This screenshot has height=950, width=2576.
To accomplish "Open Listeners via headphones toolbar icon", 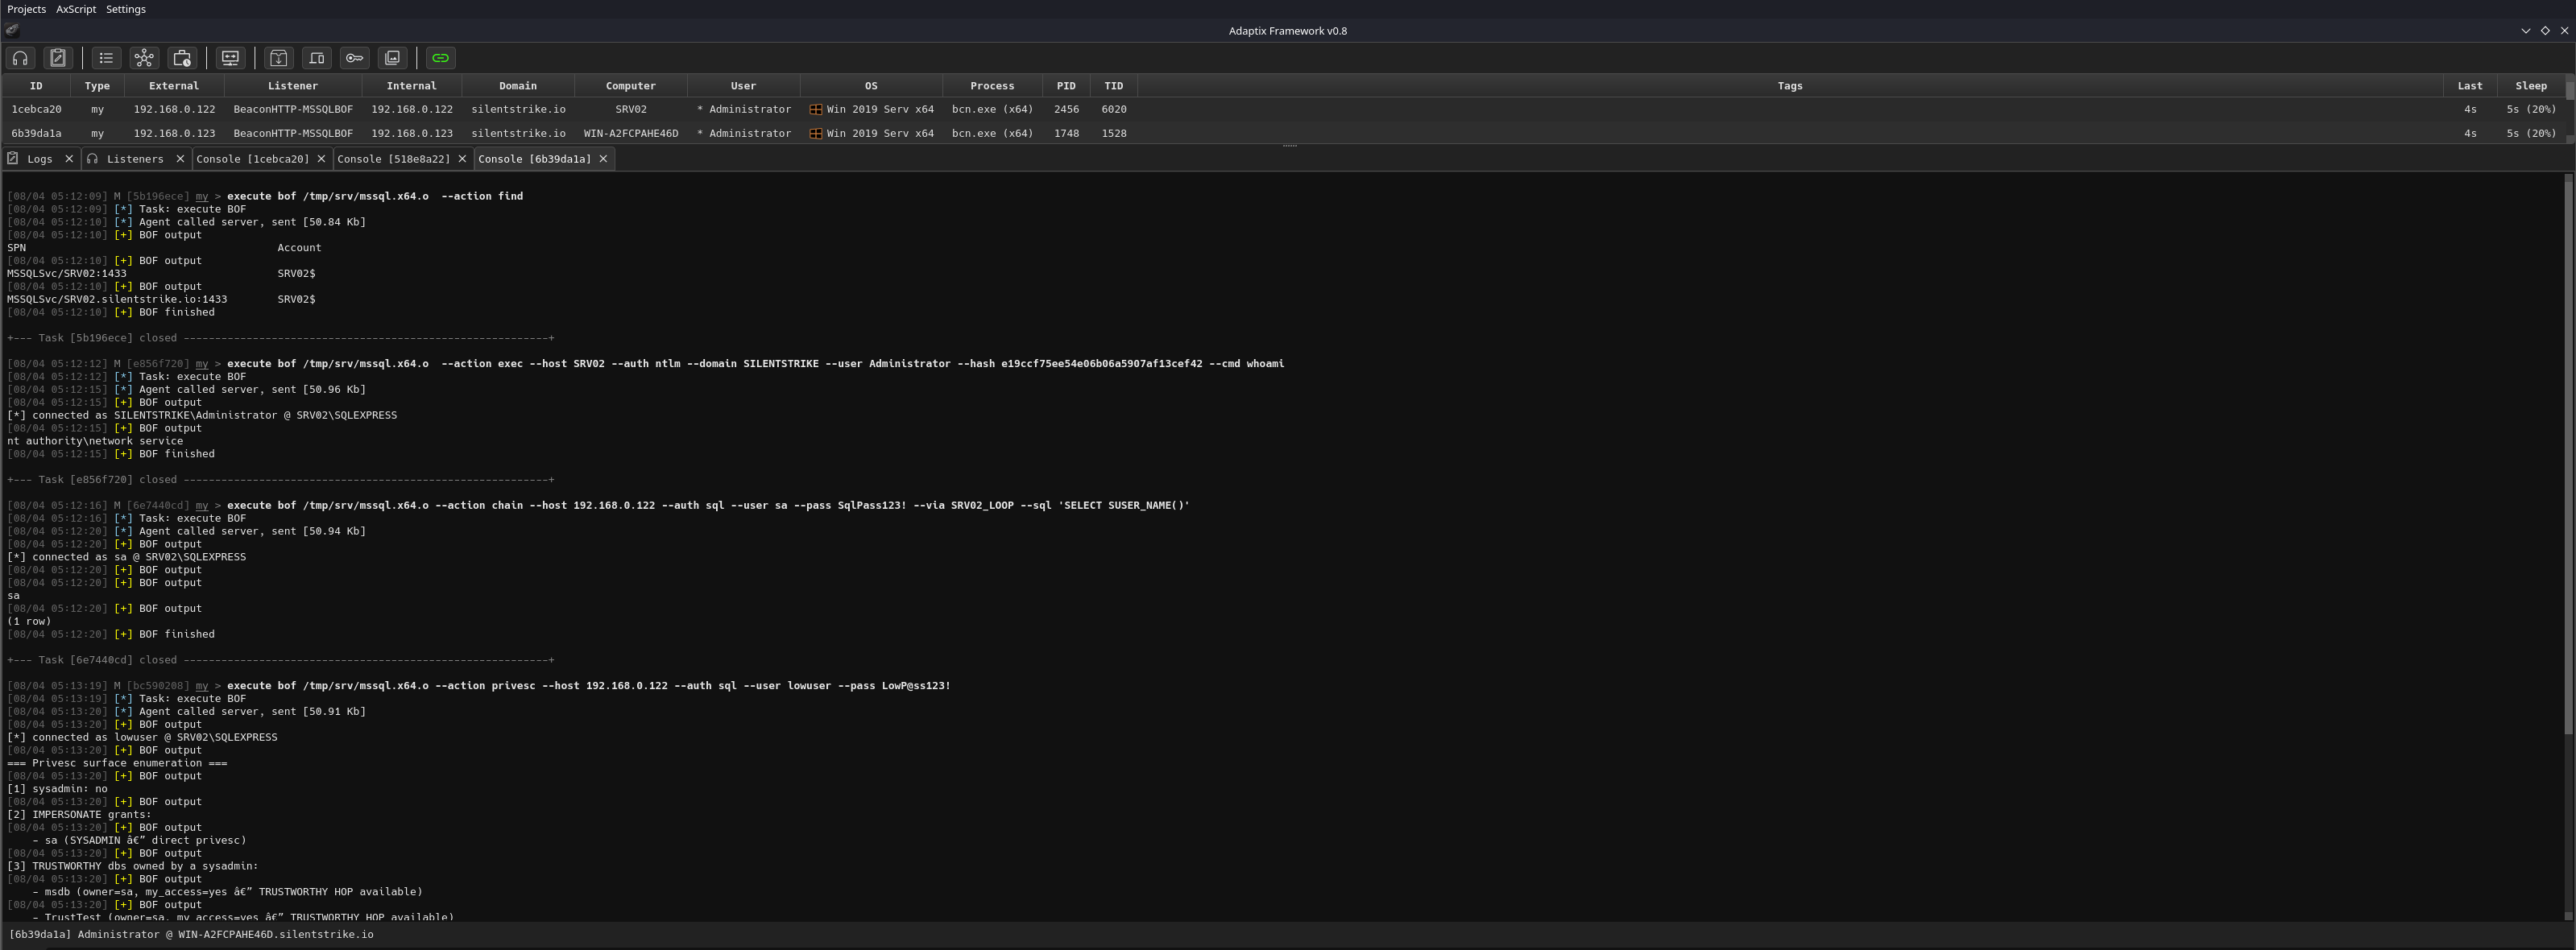I will pyautogui.click(x=20, y=58).
